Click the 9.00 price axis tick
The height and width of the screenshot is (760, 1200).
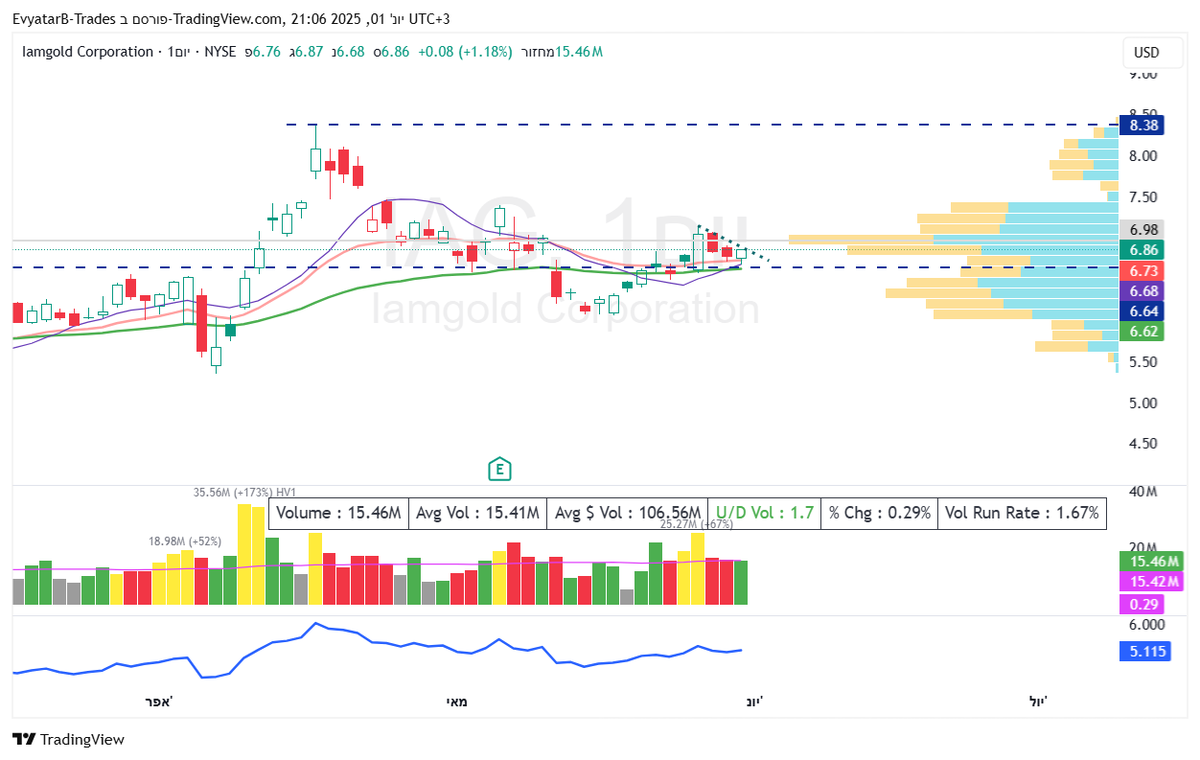[1144, 74]
